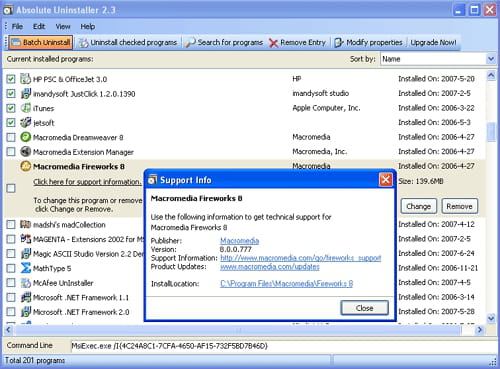Click Uninstall checked programs in toolbar
Viewport: 500px width, 369px height.
pyautogui.click(x=128, y=42)
